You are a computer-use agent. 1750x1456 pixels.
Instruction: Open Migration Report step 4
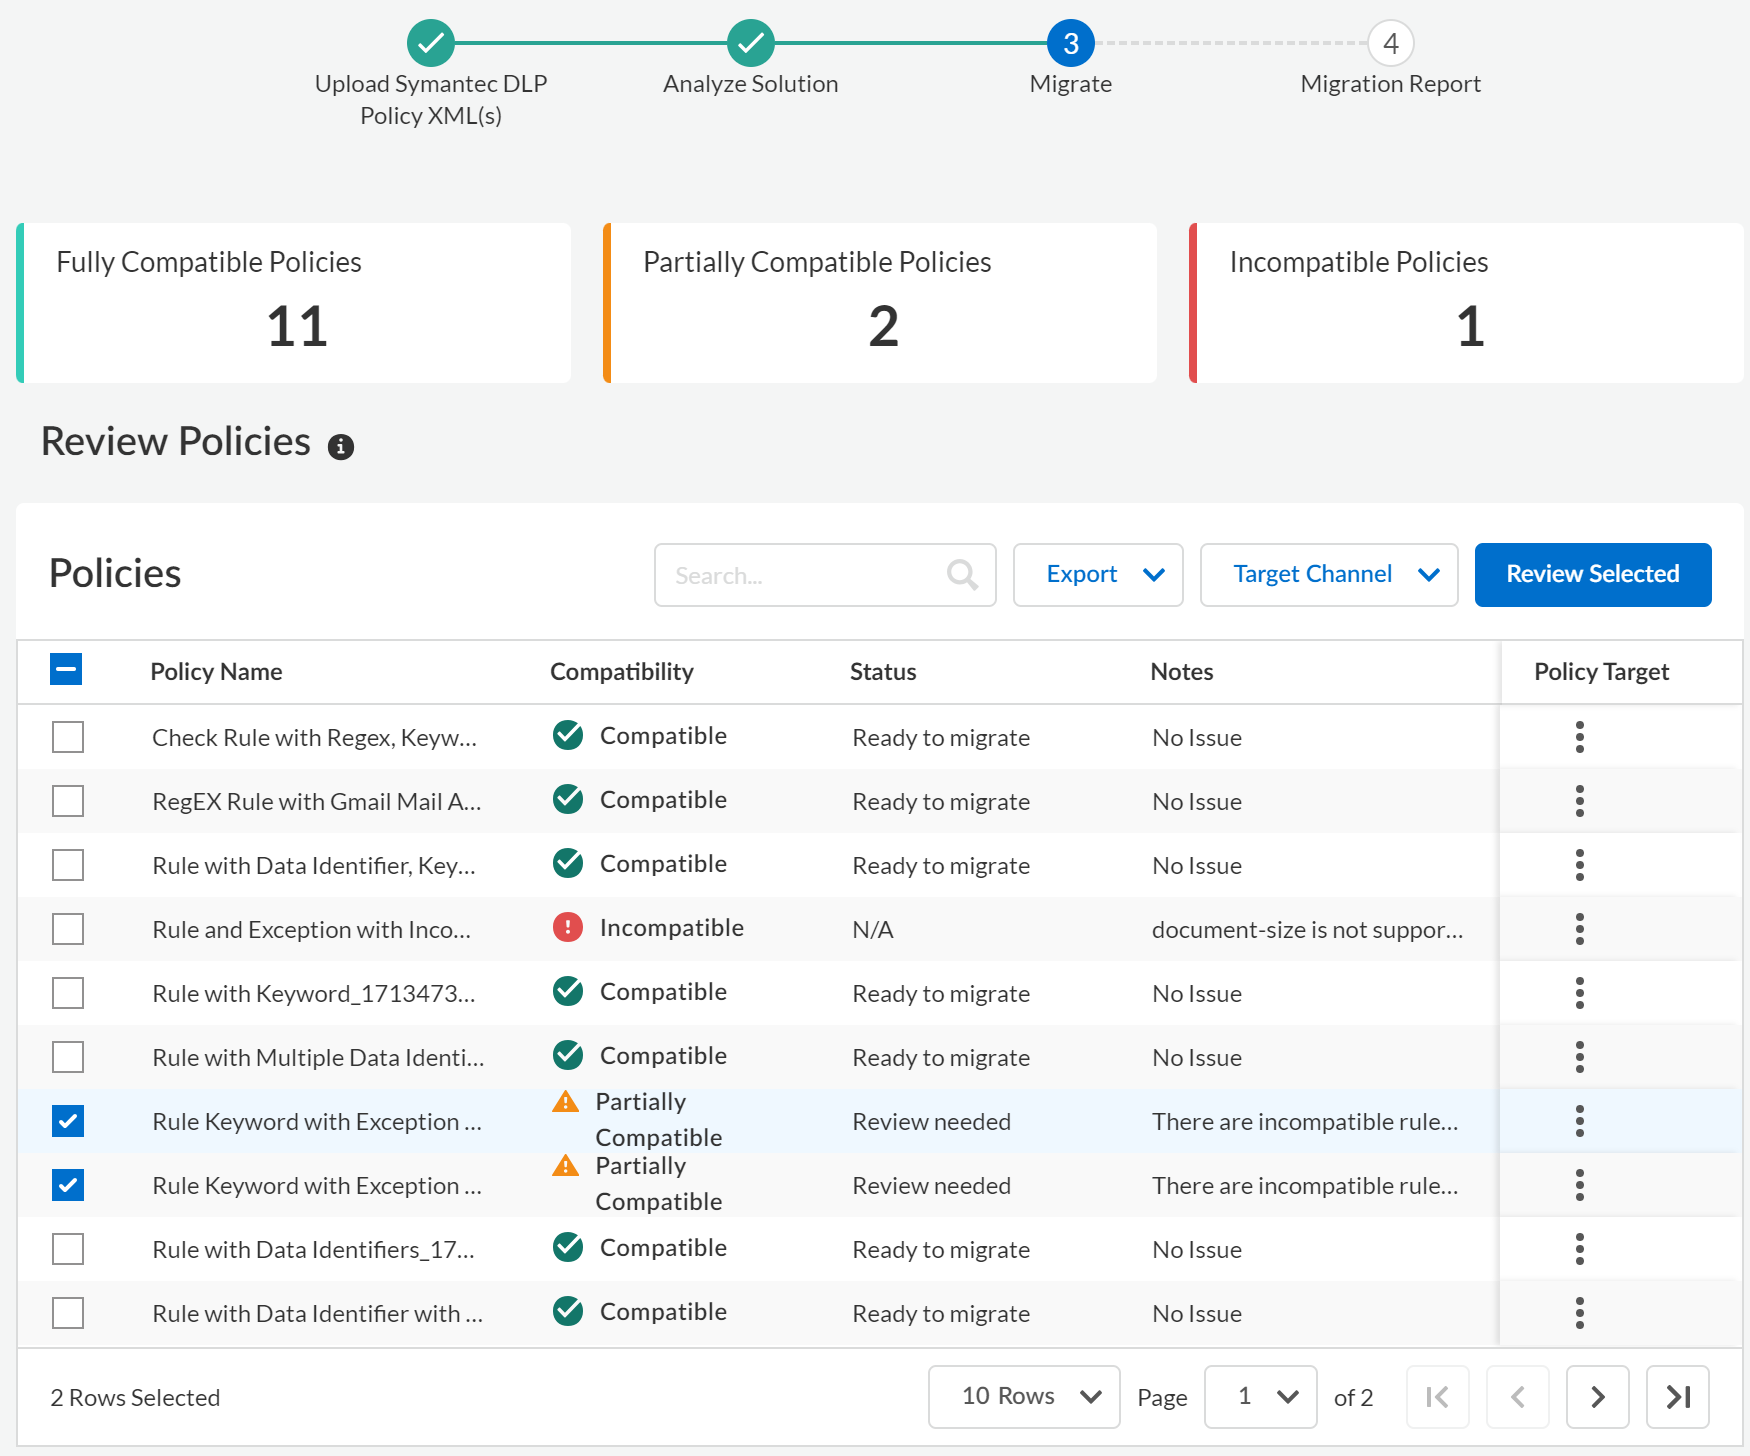point(1390,44)
